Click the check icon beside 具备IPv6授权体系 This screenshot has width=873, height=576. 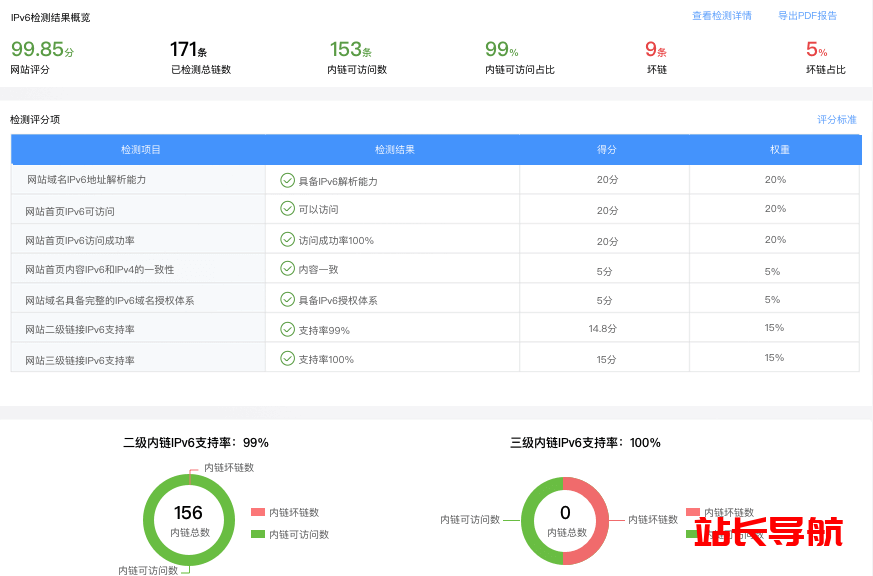287,299
